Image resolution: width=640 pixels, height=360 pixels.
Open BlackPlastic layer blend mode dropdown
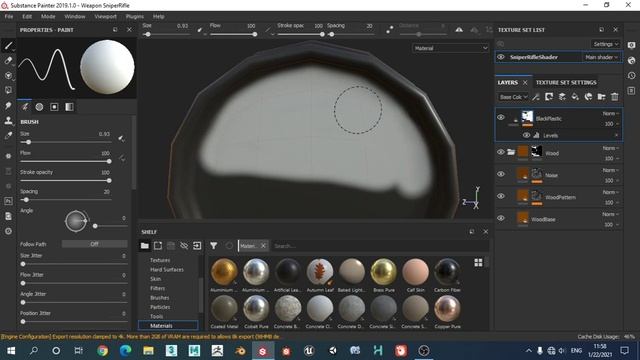[611, 113]
